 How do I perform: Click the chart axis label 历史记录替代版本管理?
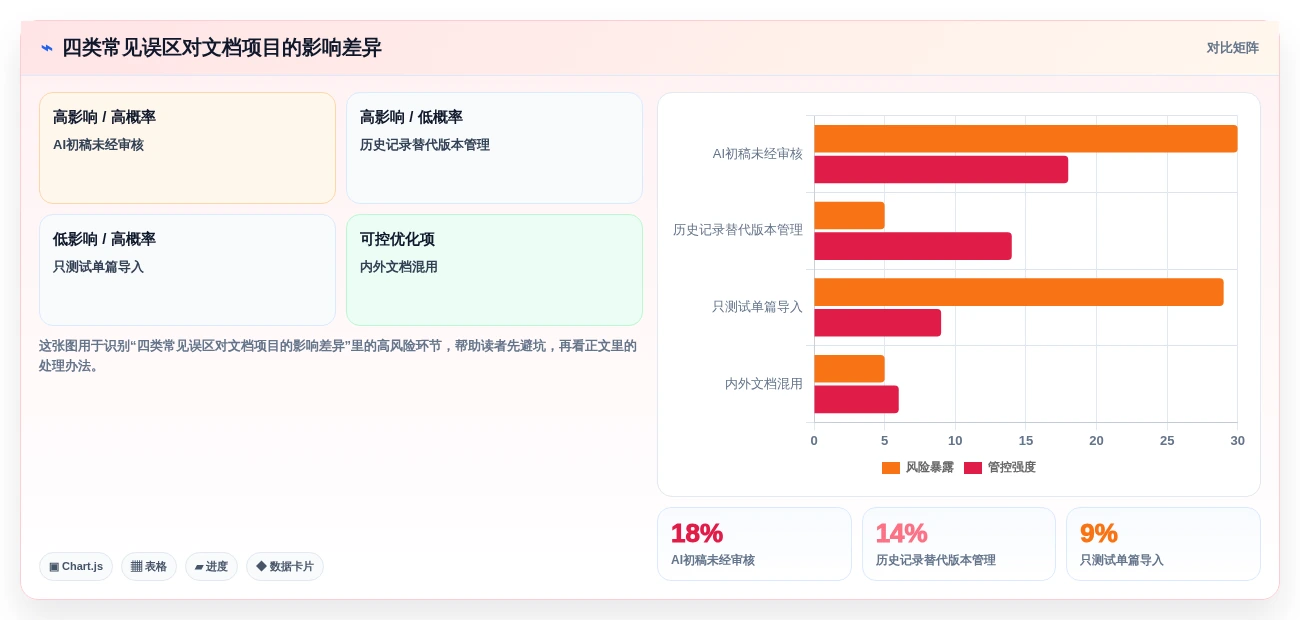tap(738, 230)
